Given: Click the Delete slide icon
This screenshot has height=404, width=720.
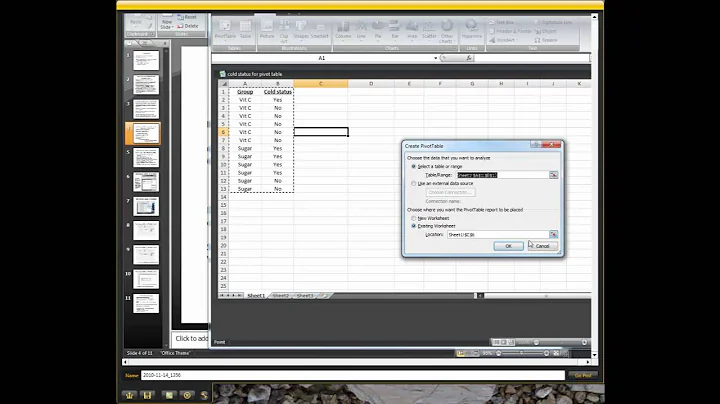Looking at the screenshot, I should 187,26.
